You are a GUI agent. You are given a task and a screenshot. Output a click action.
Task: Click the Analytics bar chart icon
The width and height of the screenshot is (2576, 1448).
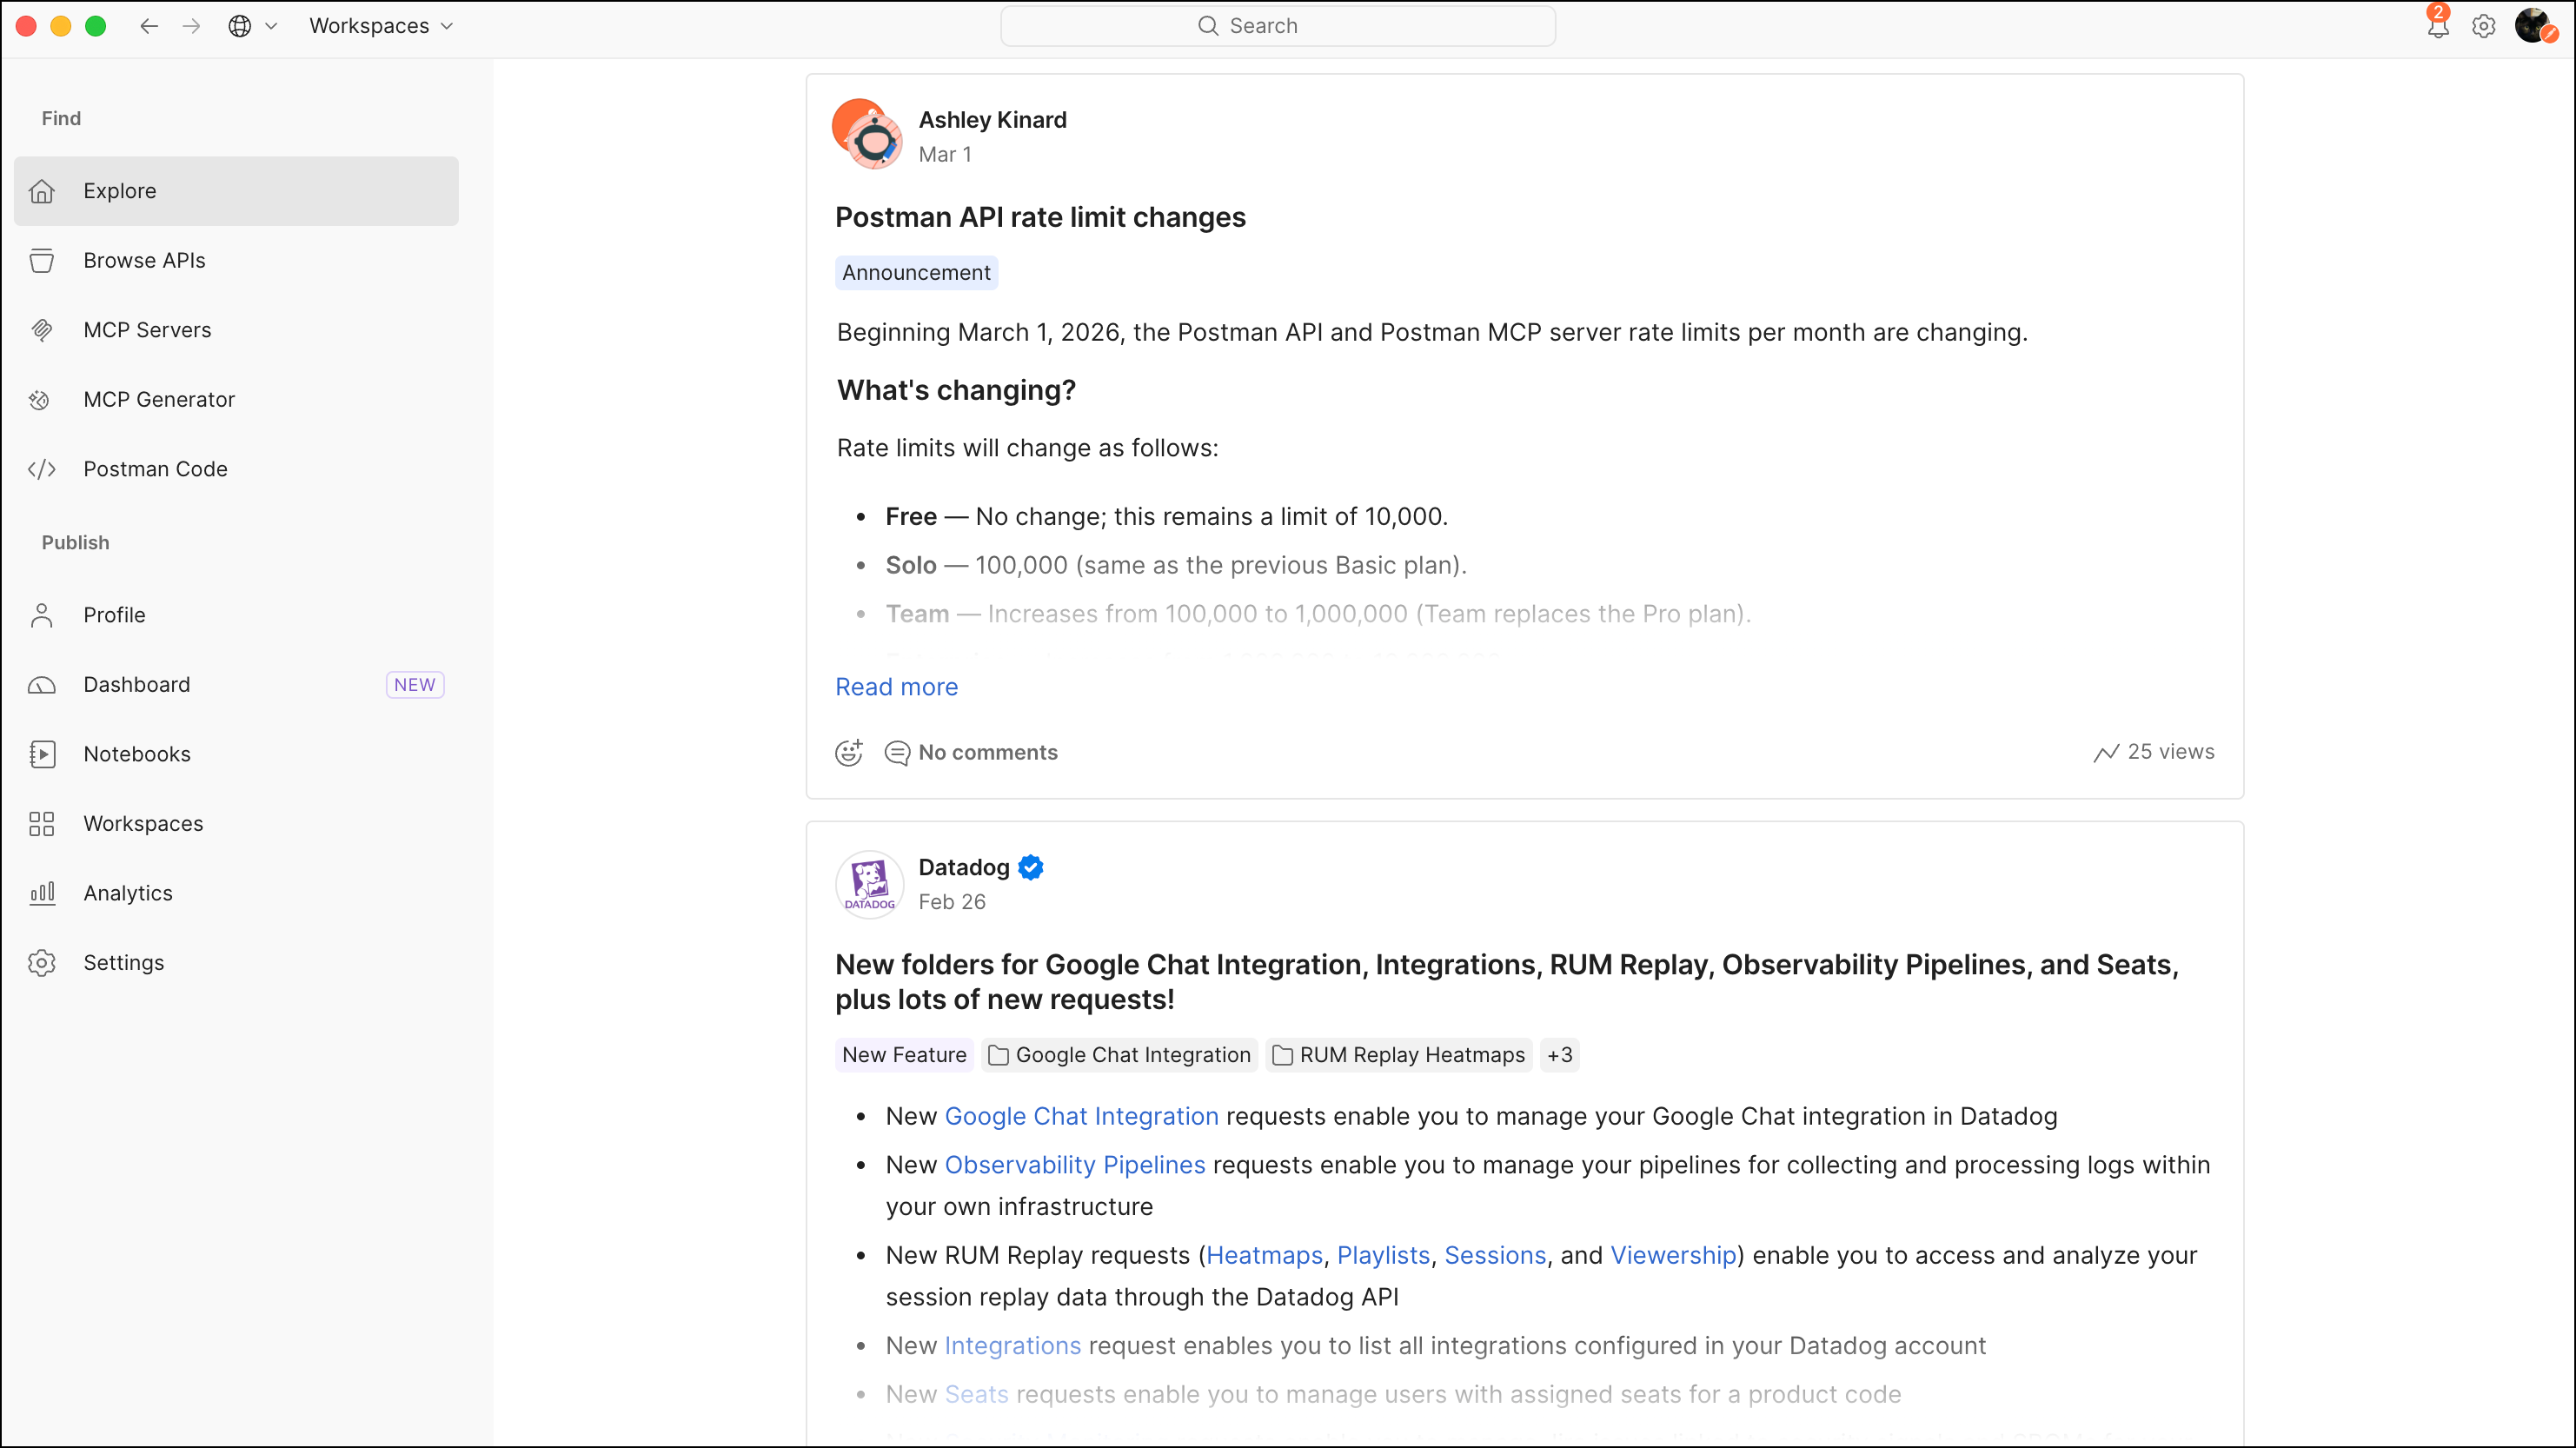(42, 893)
